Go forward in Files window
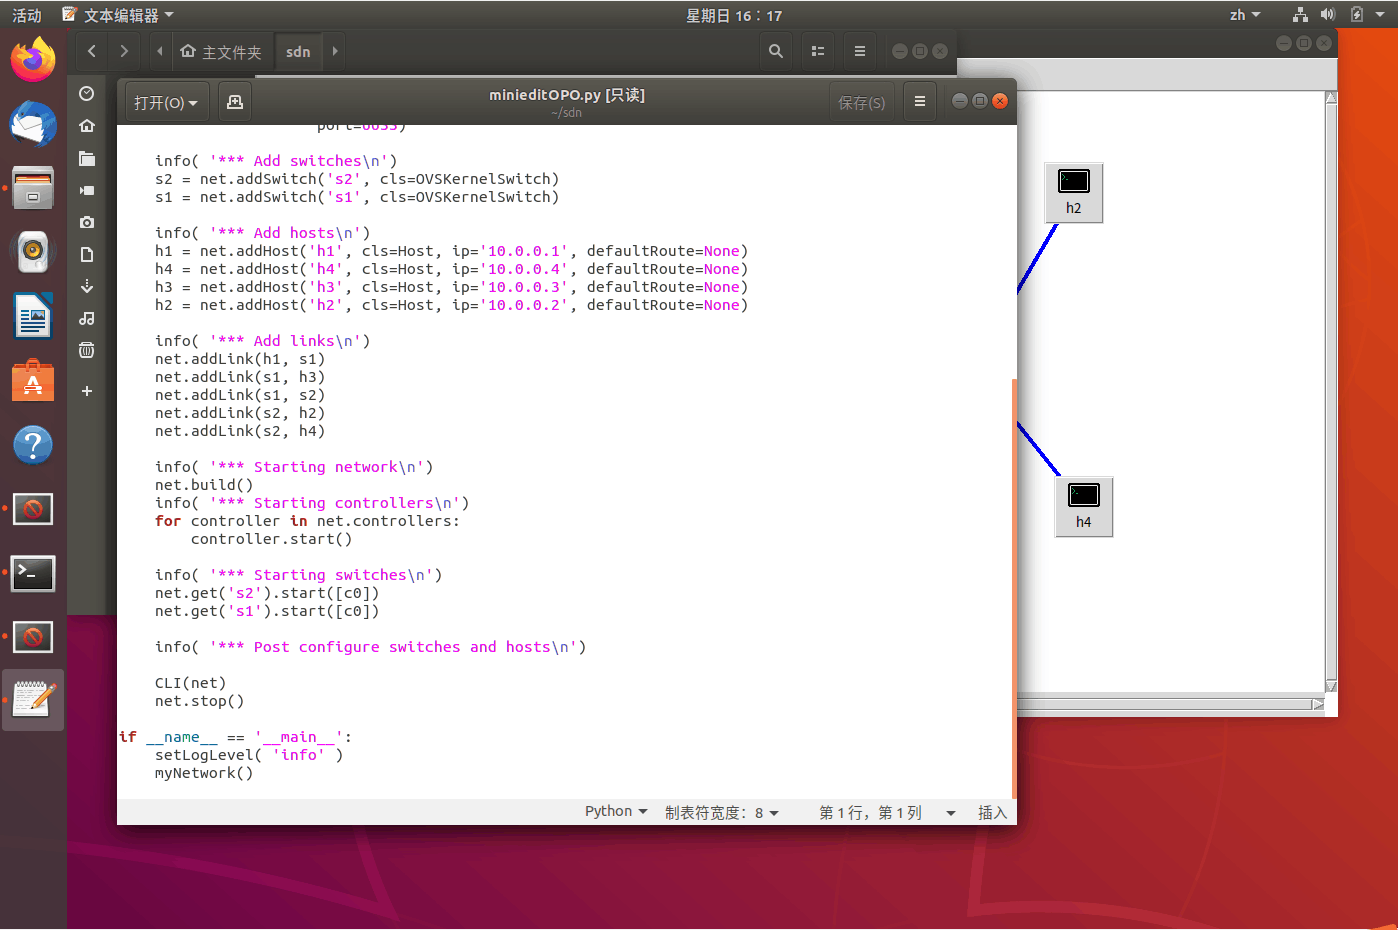The height and width of the screenshot is (930, 1398). [124, 51]
